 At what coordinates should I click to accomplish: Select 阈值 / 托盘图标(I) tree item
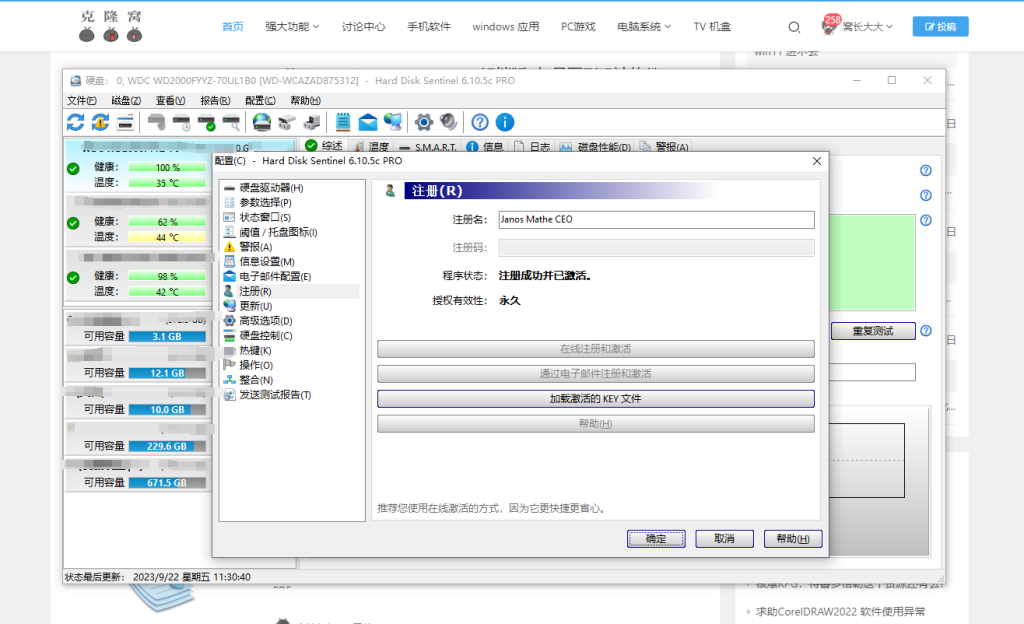pyautogui.click(x=277, y=232)
